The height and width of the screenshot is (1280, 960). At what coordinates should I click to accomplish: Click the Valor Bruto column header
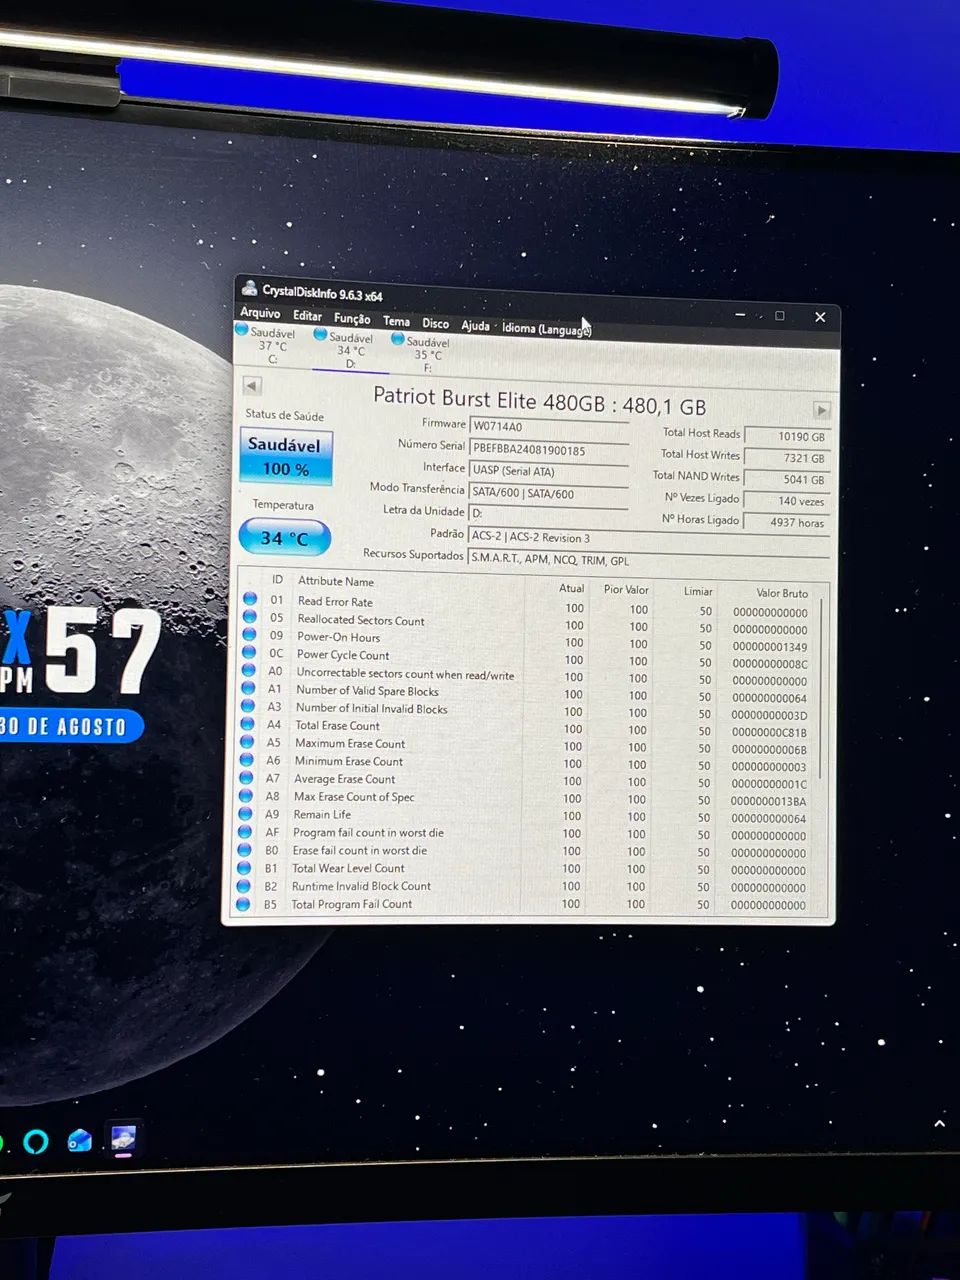(782, 593)
